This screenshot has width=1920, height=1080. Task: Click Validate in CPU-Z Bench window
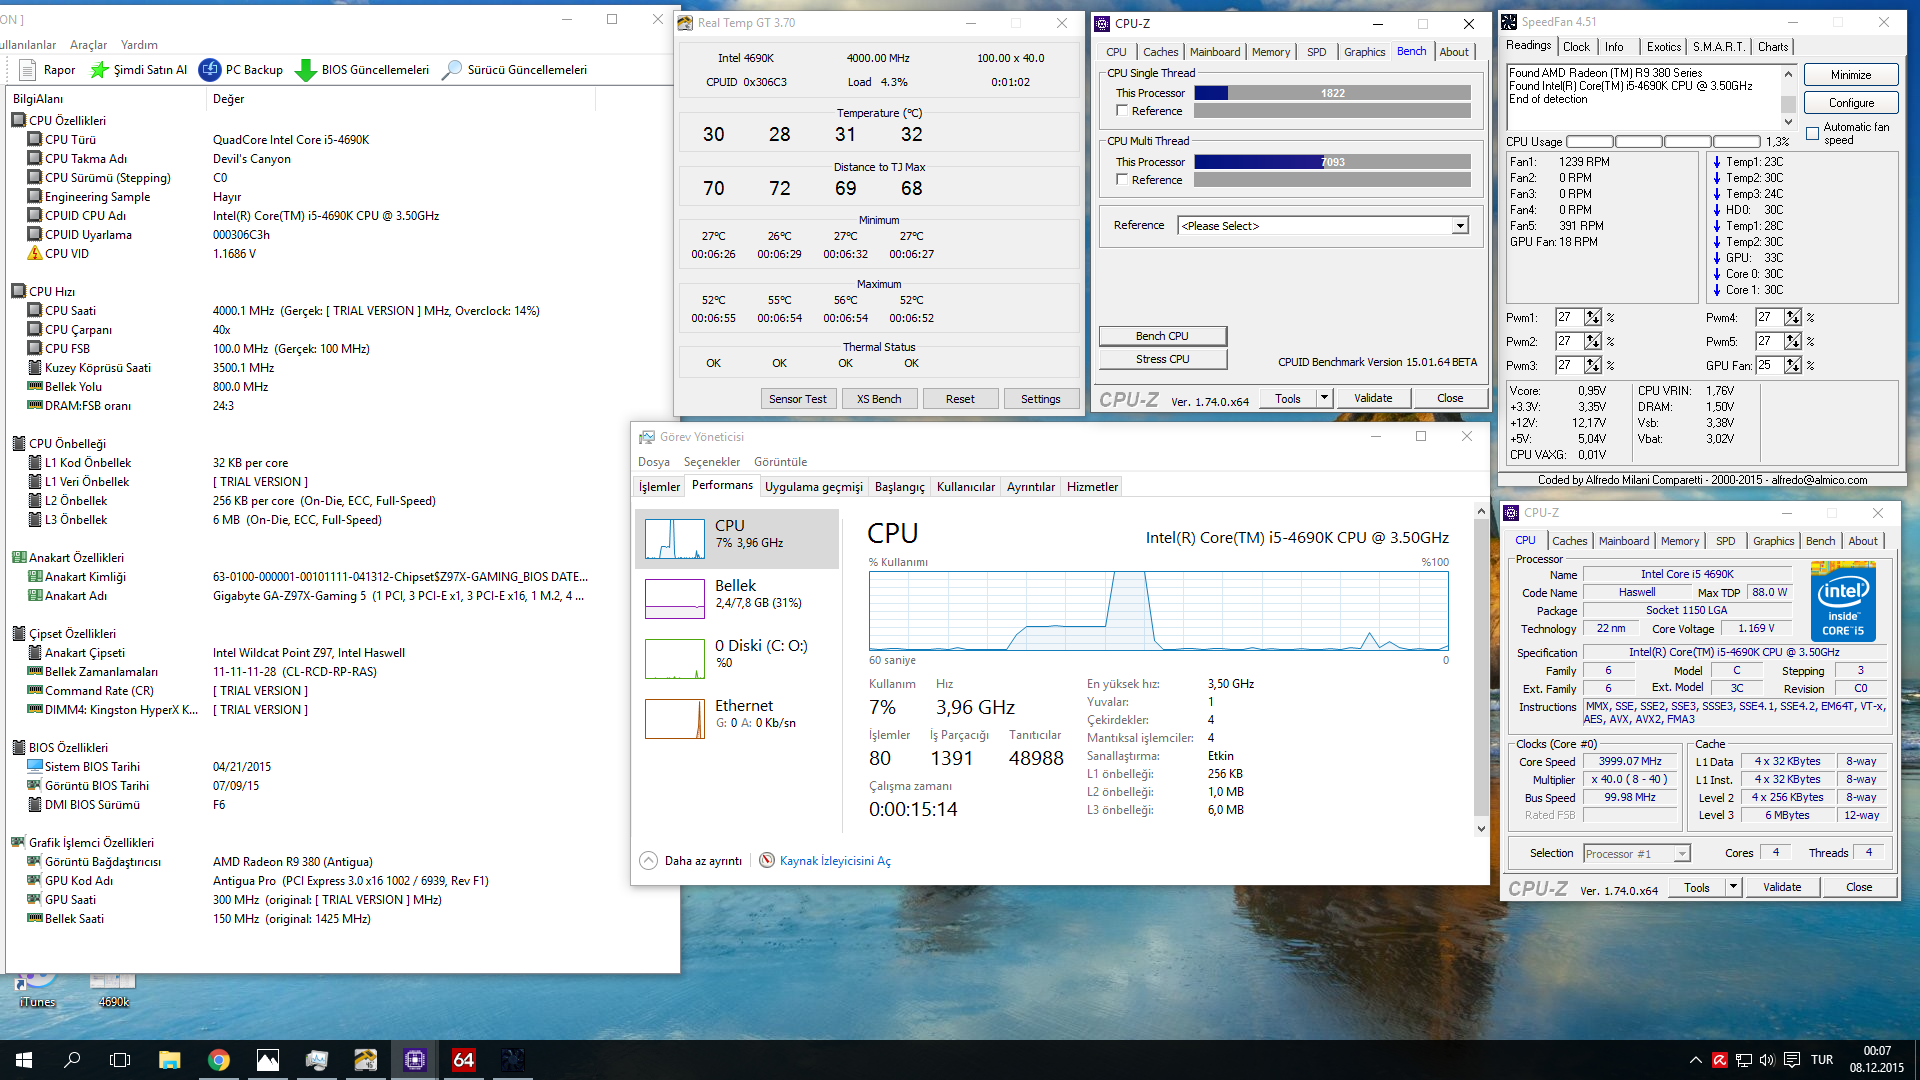[1372, 398]
